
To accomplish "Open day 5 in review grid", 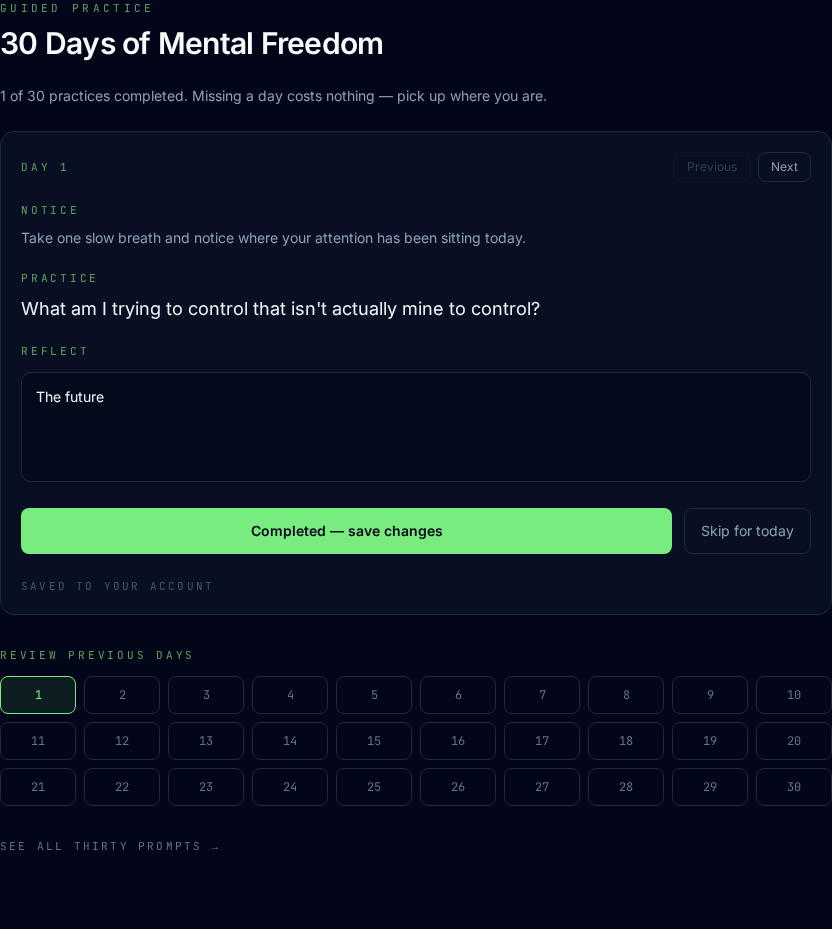I will click(374, 695).
